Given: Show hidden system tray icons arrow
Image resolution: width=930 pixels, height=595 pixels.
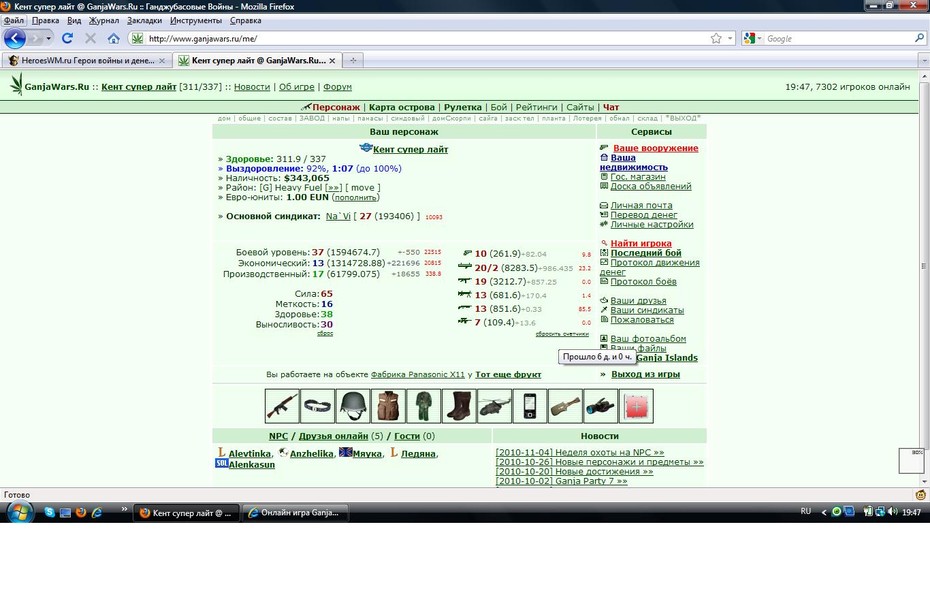Looking at the screenshot, I should [x=823, y=512].
